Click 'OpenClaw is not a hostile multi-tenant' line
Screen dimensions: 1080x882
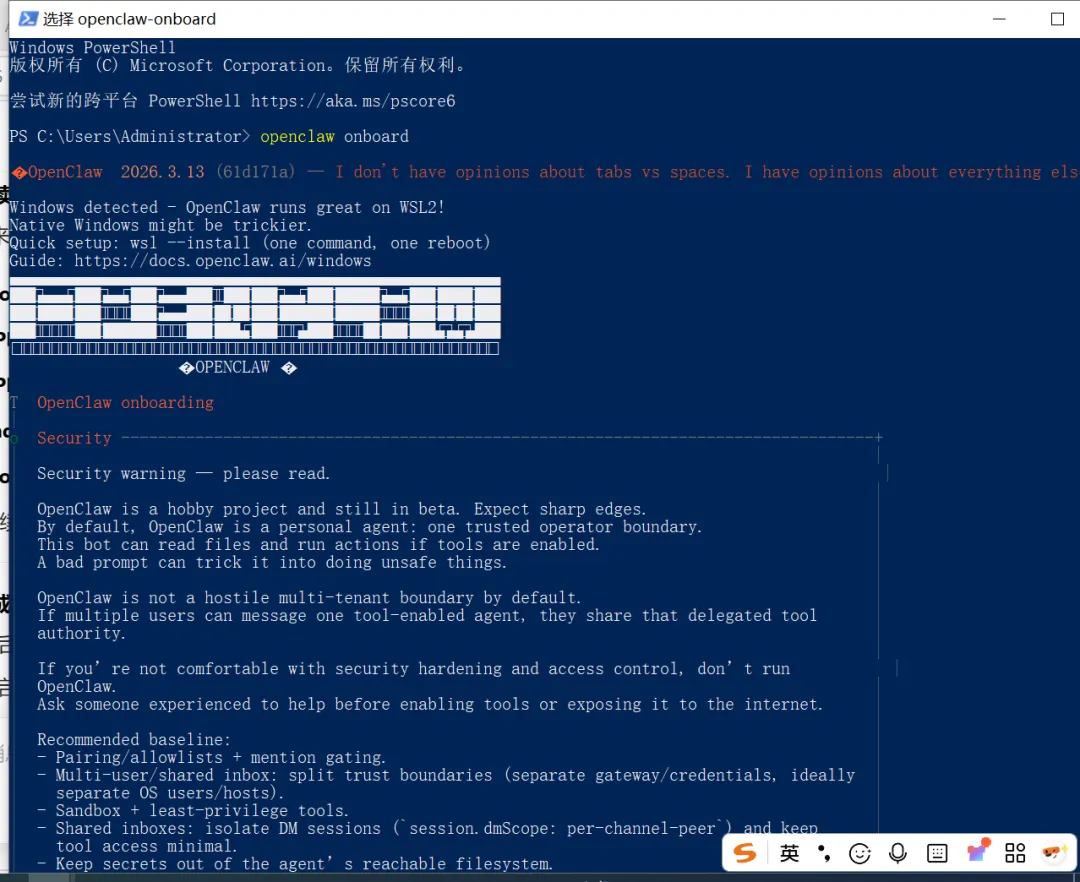309,598
